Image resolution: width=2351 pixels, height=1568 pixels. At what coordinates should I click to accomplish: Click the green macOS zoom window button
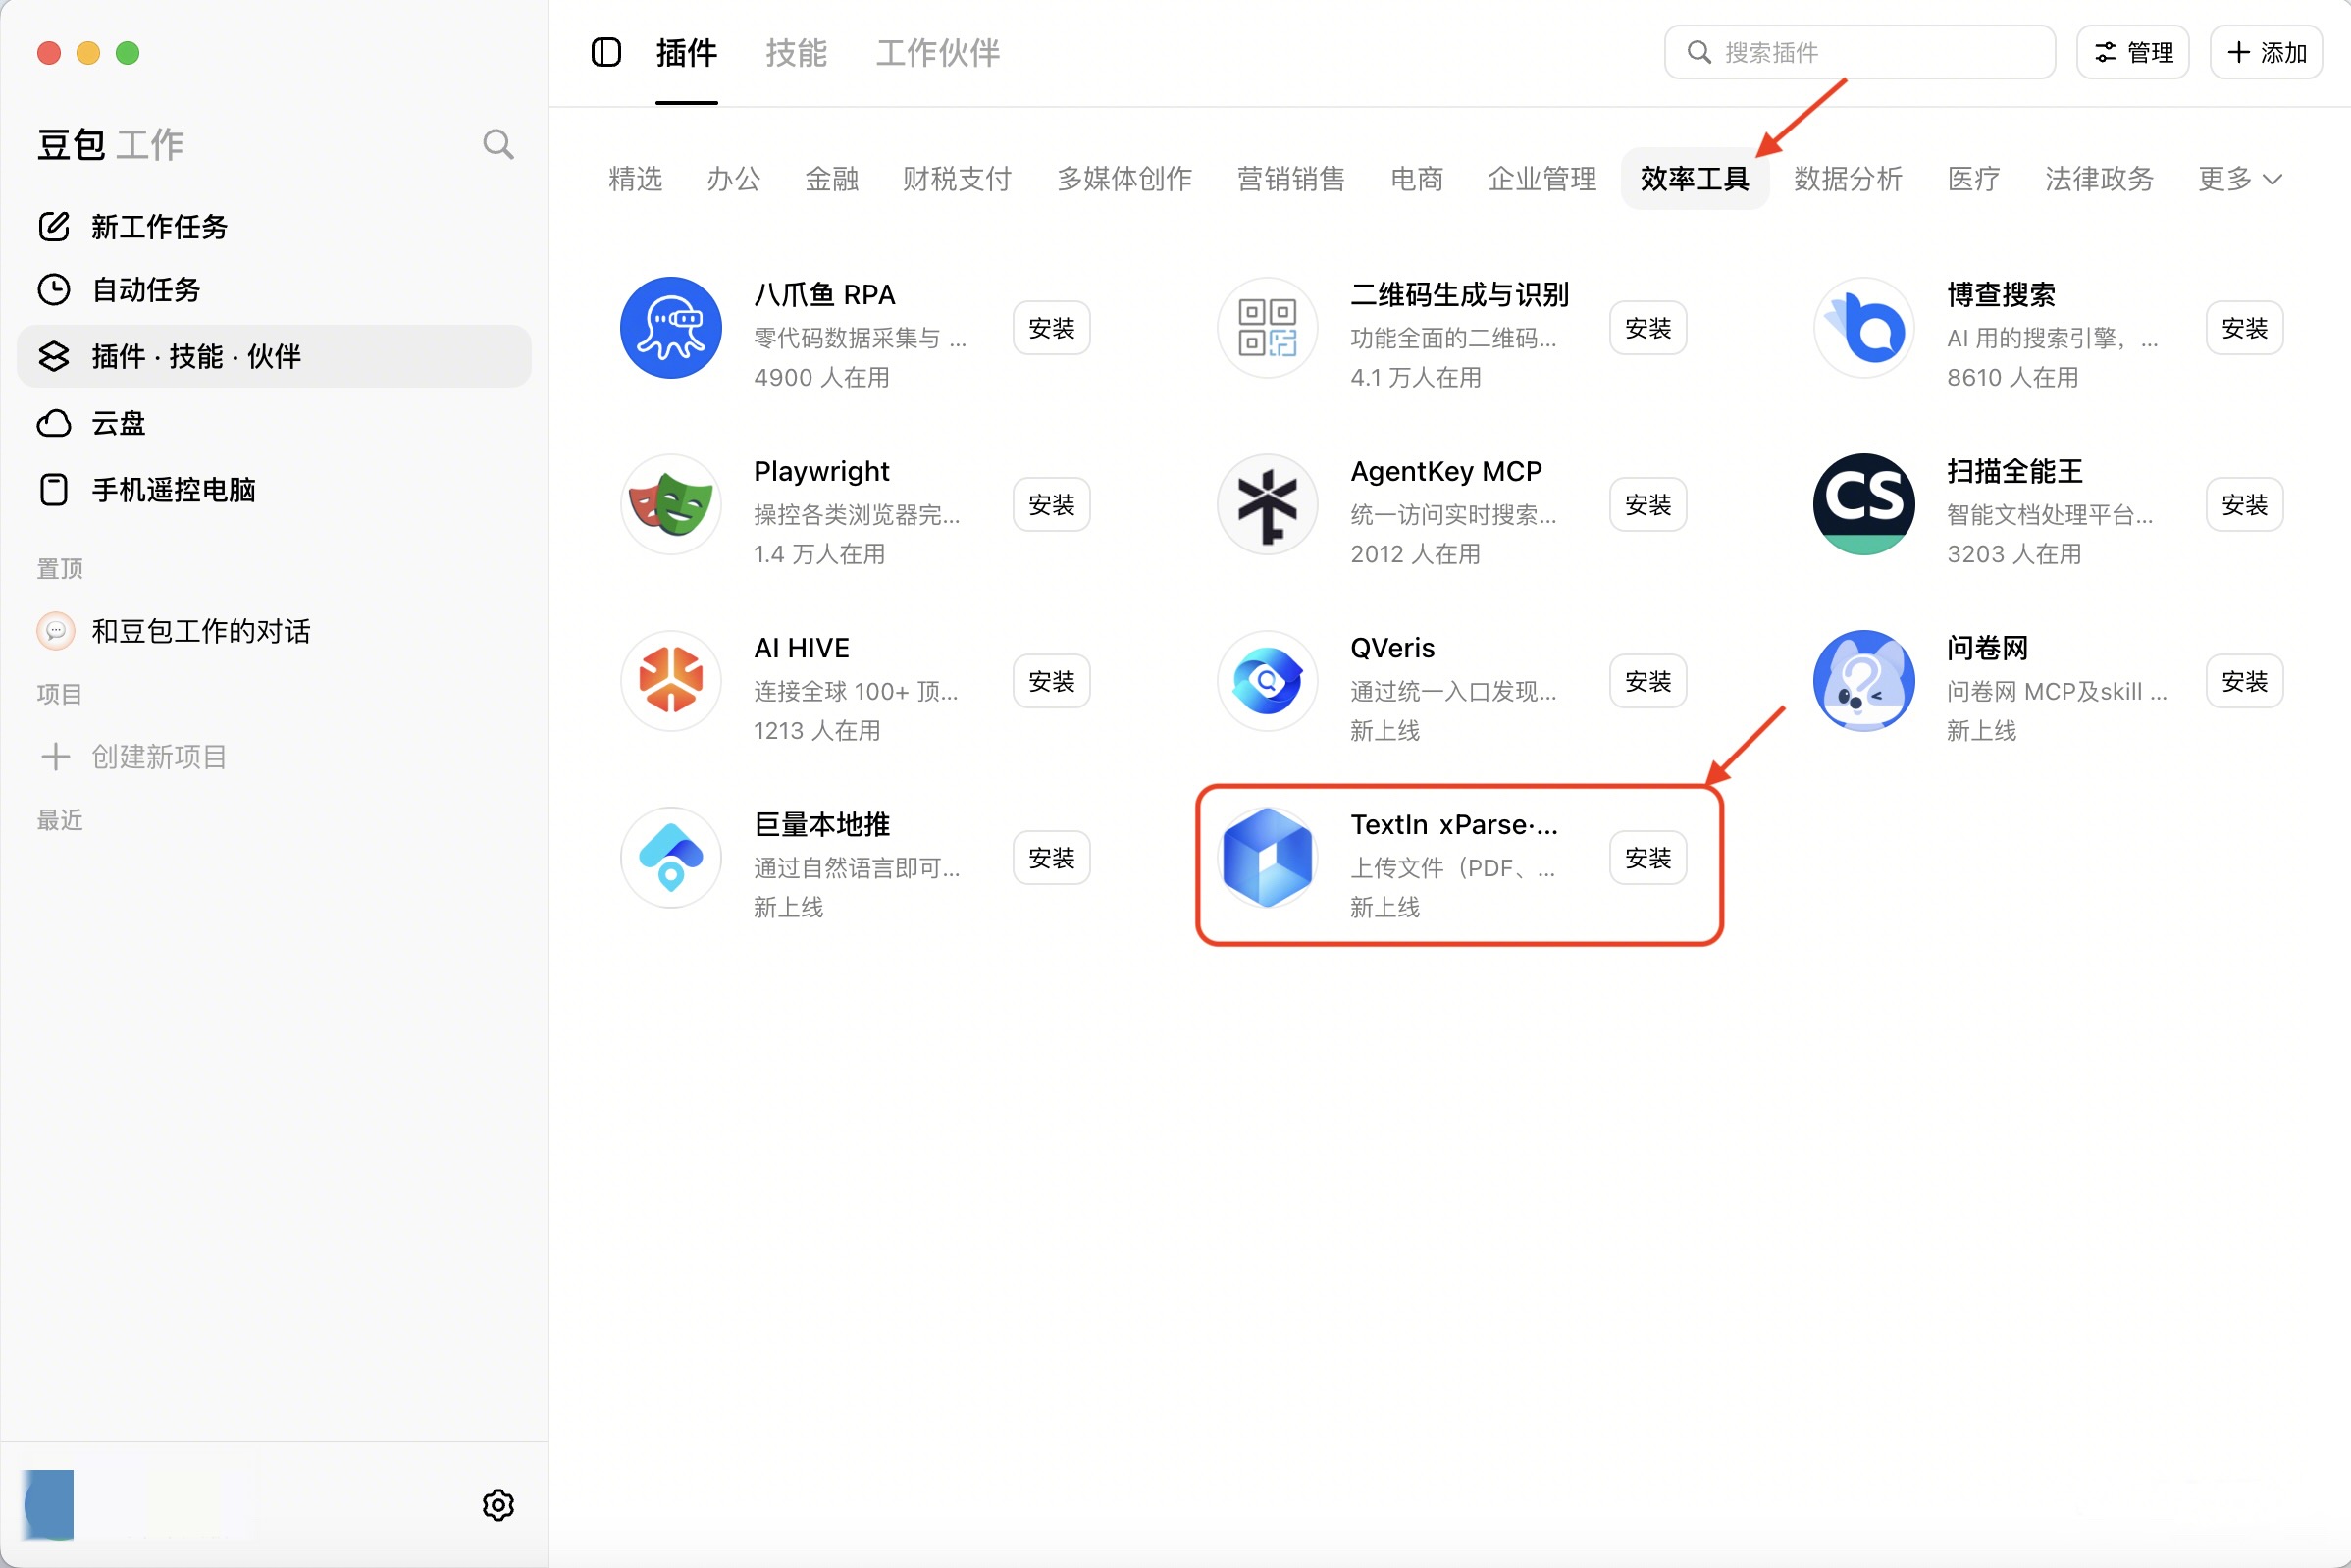pyautogui.click(x=127, y=52)
